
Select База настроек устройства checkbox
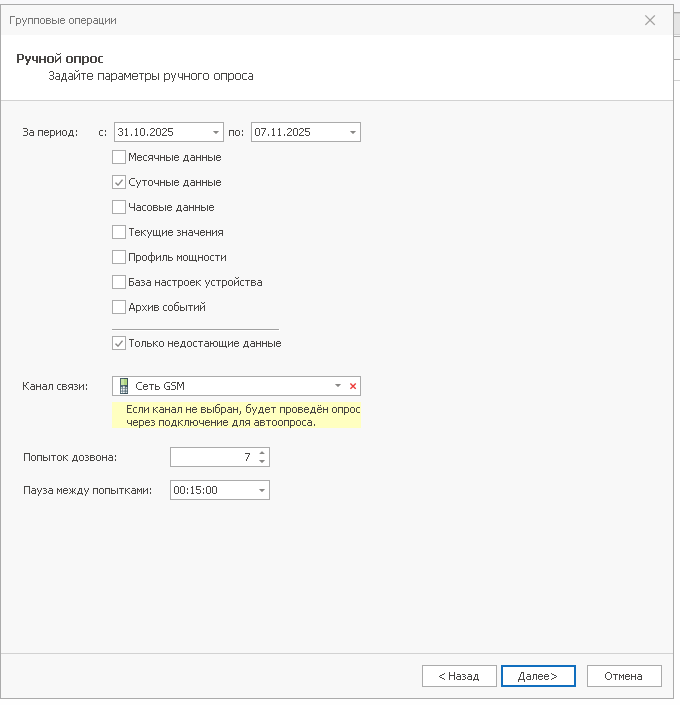[x=119, y=282]
